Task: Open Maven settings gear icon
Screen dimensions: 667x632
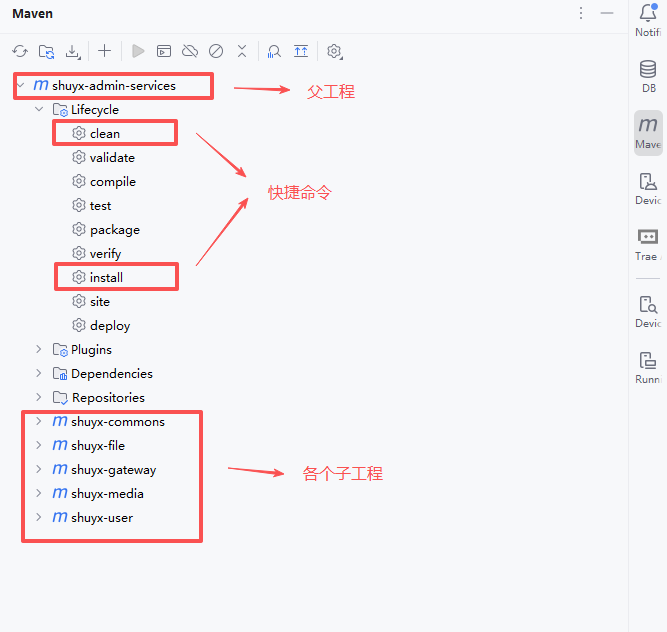Action: point(334,51)
